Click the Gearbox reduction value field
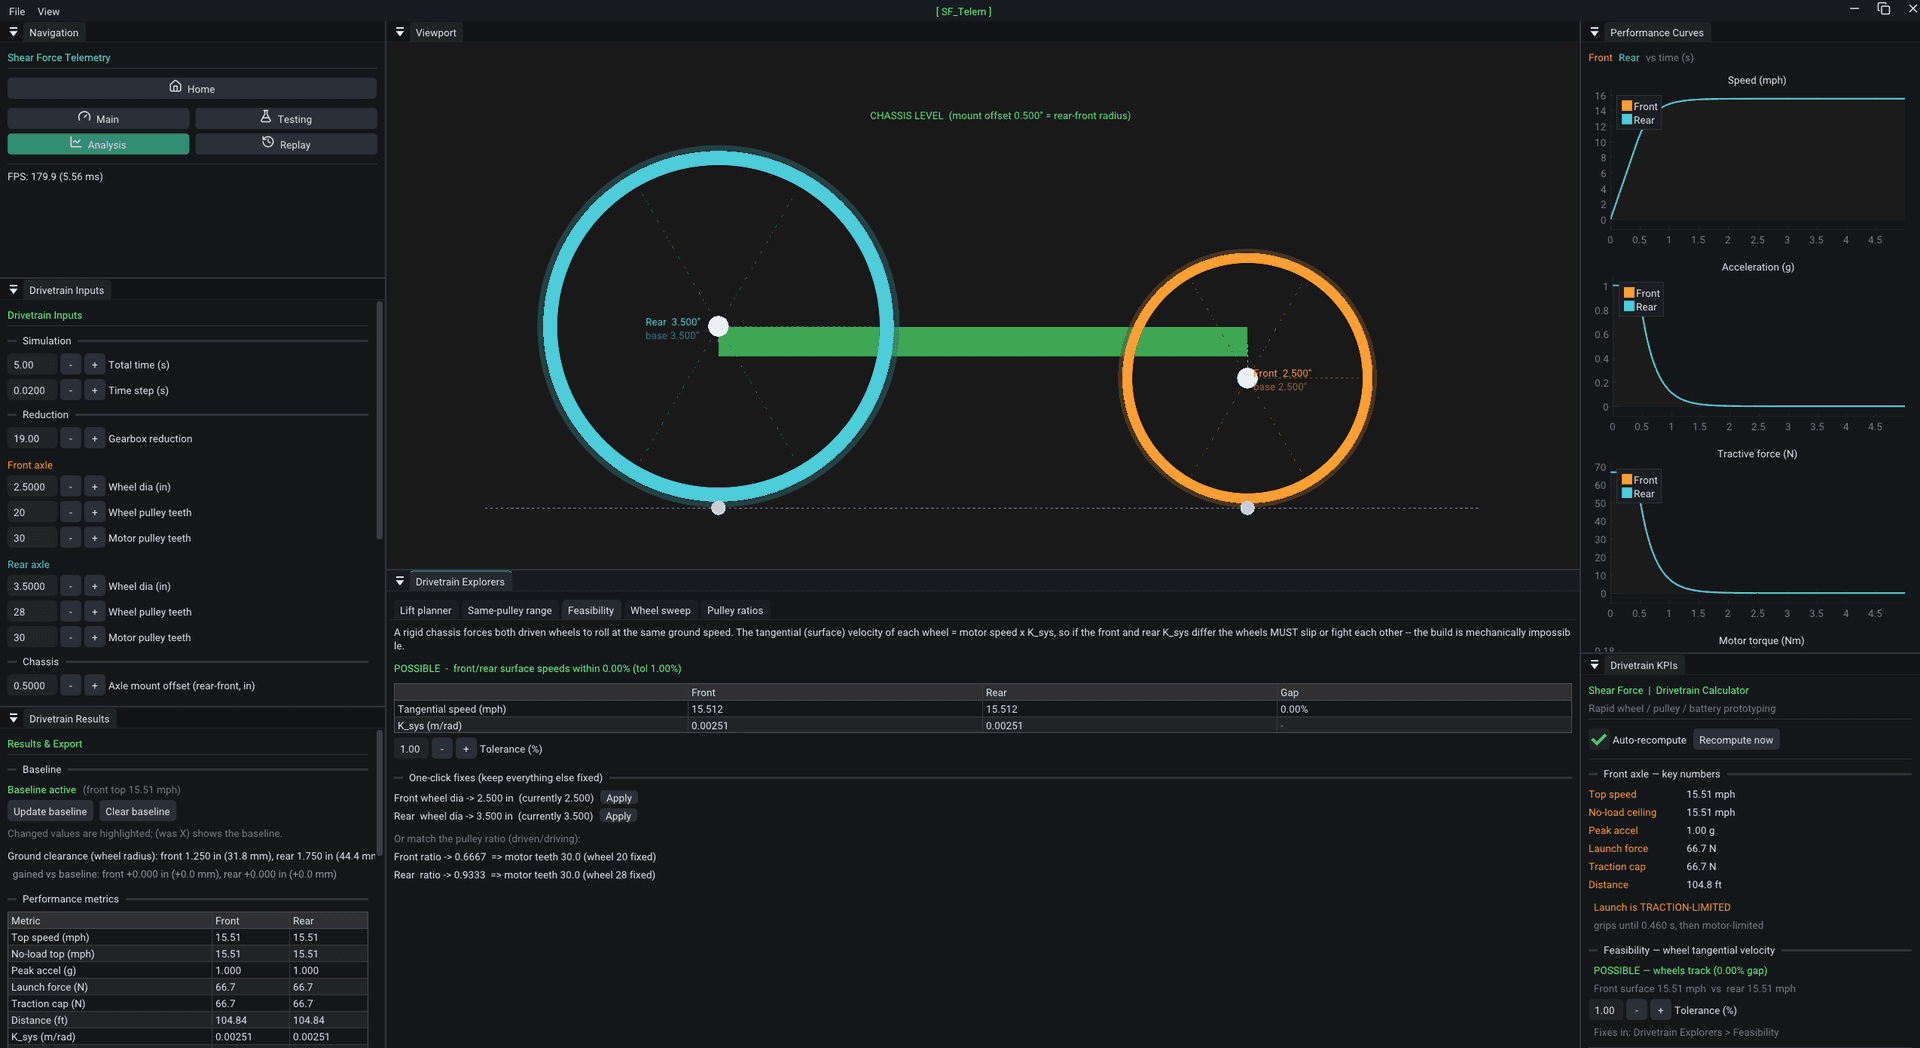This screenshot has height=1048, width=1920. coord(32,438)
